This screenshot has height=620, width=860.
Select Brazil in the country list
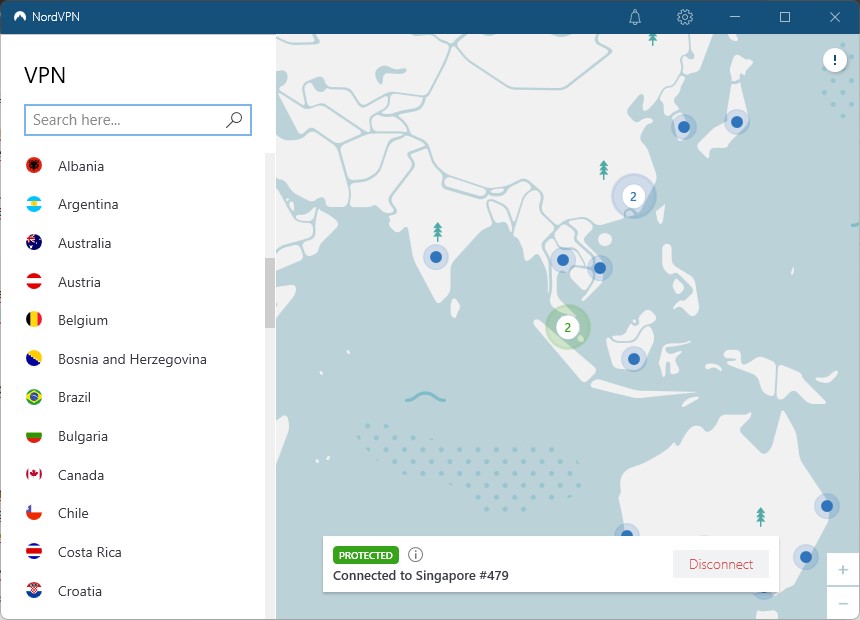(x=75, y=397)
